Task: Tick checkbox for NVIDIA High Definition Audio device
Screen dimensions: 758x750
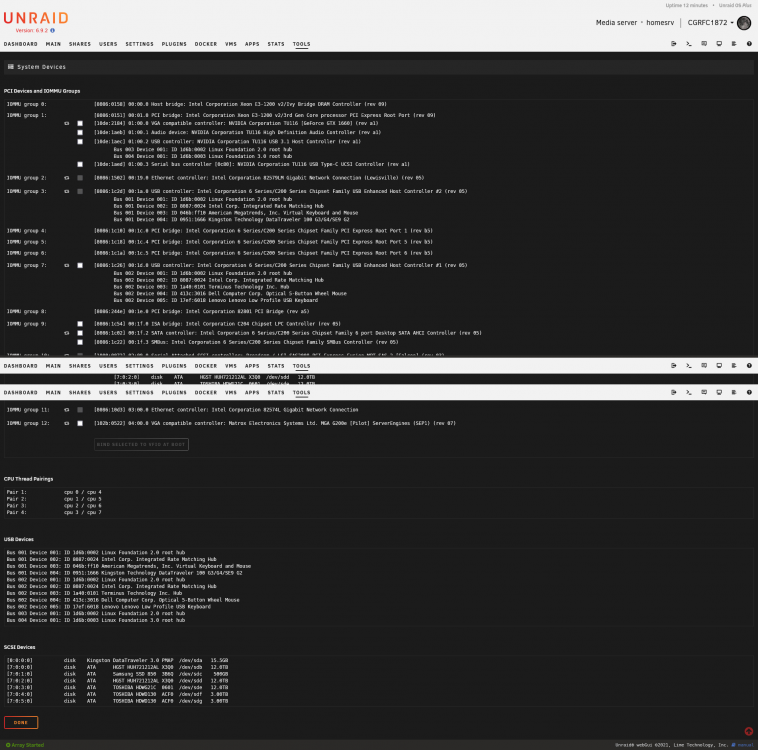Action: click(80, 132)
